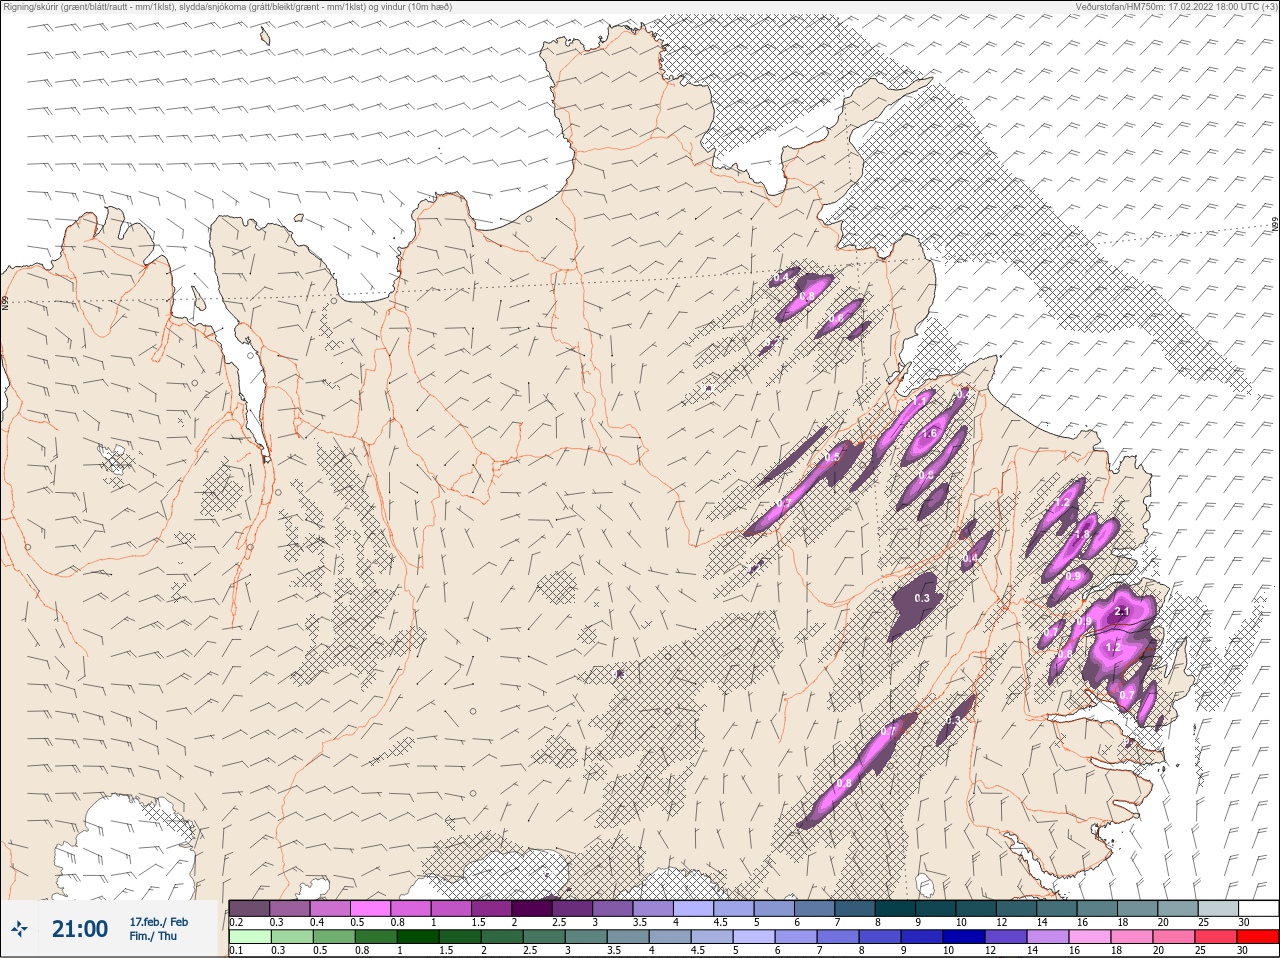Click the 2.1 precipitation value on the map
Image resolution: width=1280 pixels, height=958 pixels.
point(1121,611)
